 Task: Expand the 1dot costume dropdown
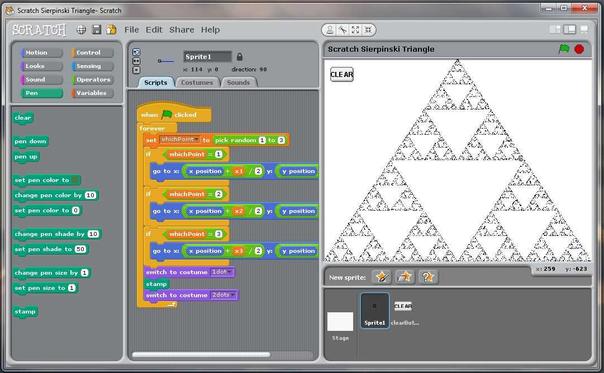pos(222,272)
